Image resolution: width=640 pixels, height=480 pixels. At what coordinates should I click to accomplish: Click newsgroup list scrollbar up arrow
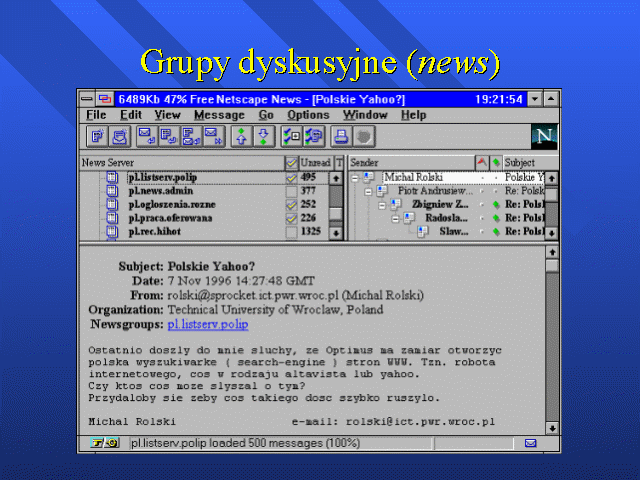click(336, 178)
